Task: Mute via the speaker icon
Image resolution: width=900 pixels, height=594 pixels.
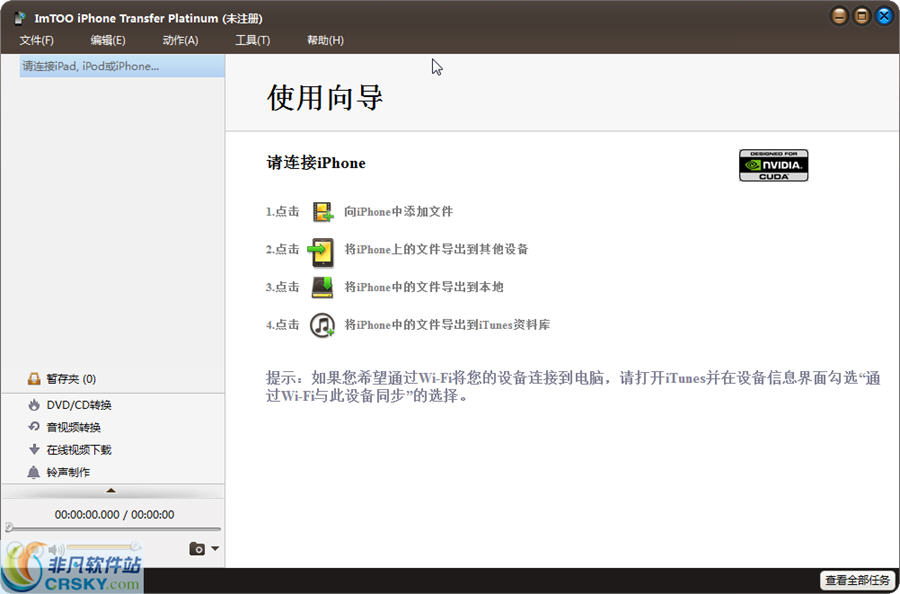Action: (56, 550)
